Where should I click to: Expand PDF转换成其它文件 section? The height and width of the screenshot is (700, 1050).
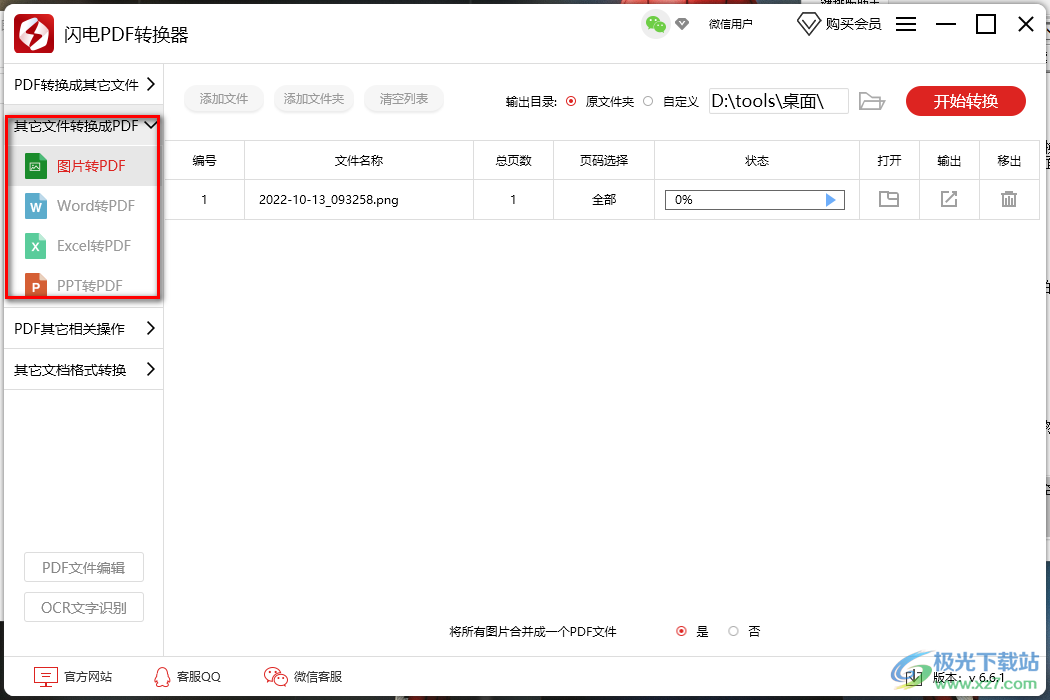84,84
